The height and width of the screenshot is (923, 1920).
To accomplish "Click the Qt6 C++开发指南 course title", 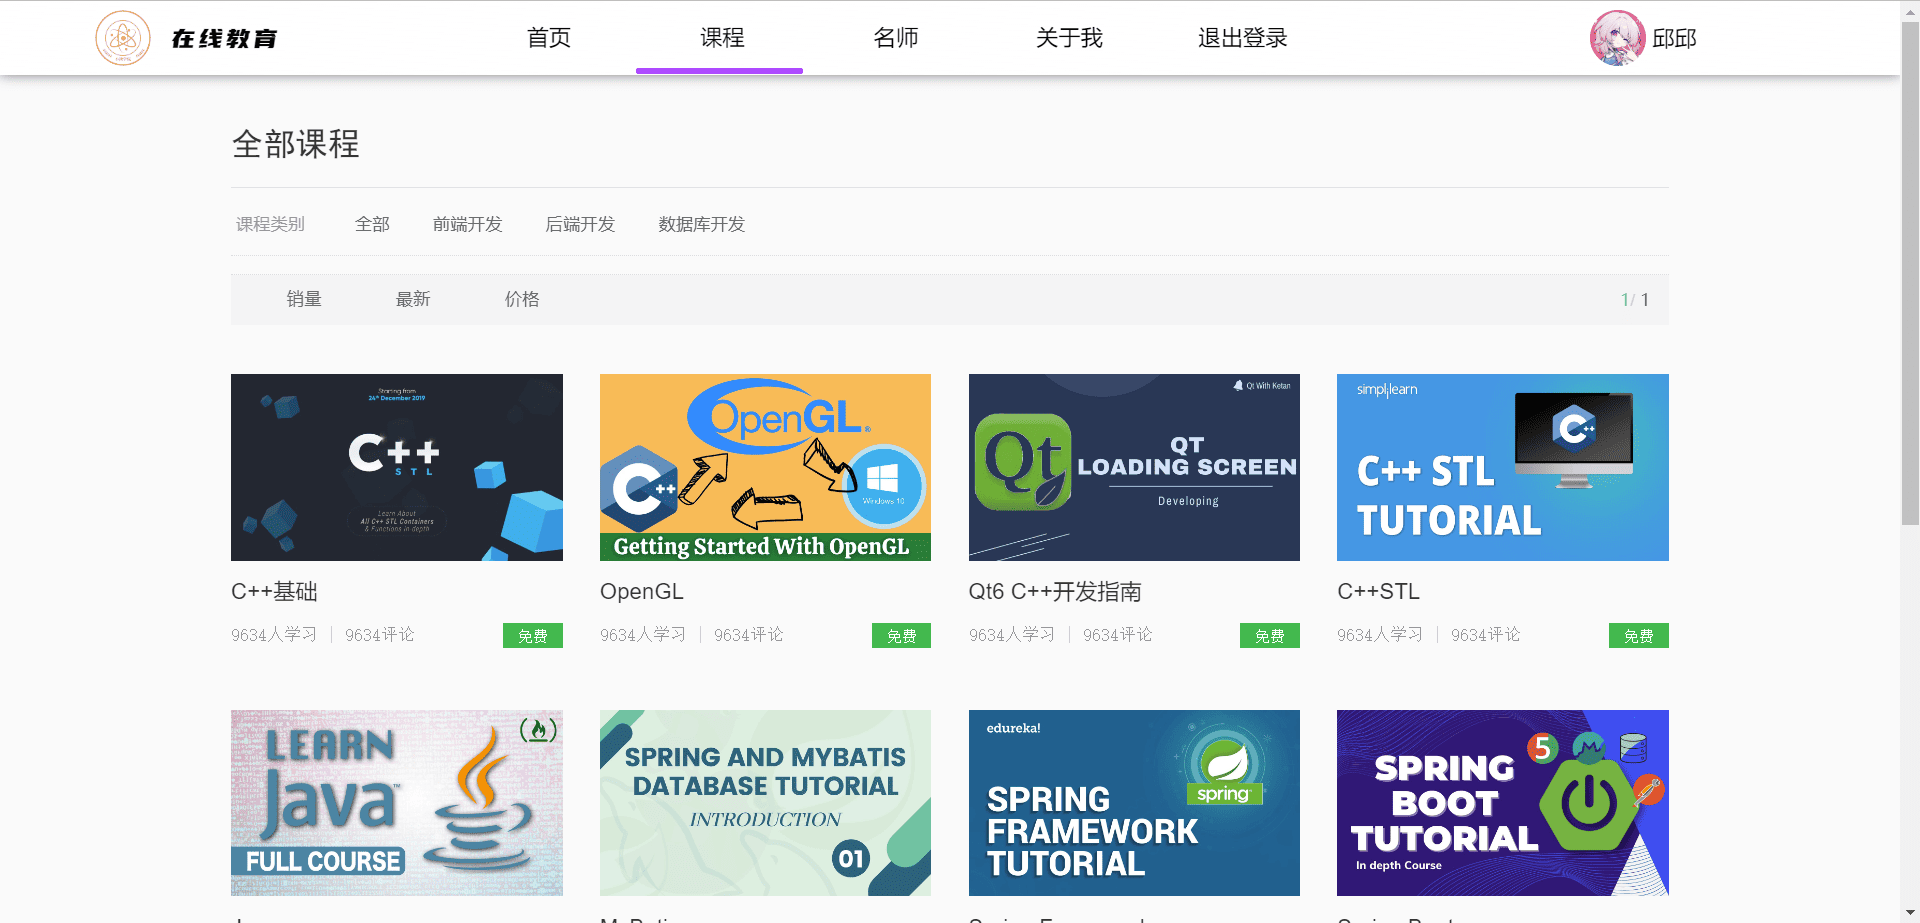I will [x=1054, y=591].
